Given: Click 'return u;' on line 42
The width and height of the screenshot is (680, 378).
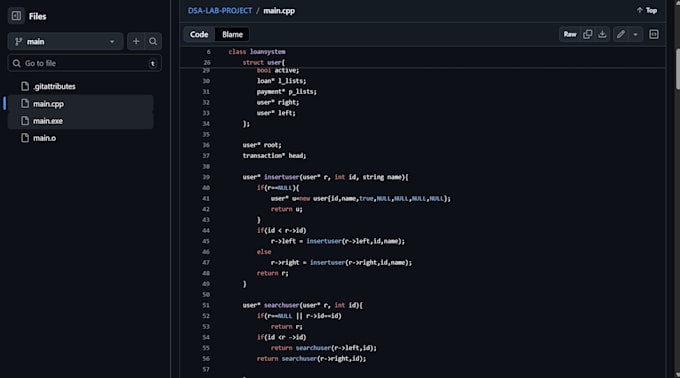Looking at the screenshot, I should pos(287,209).
